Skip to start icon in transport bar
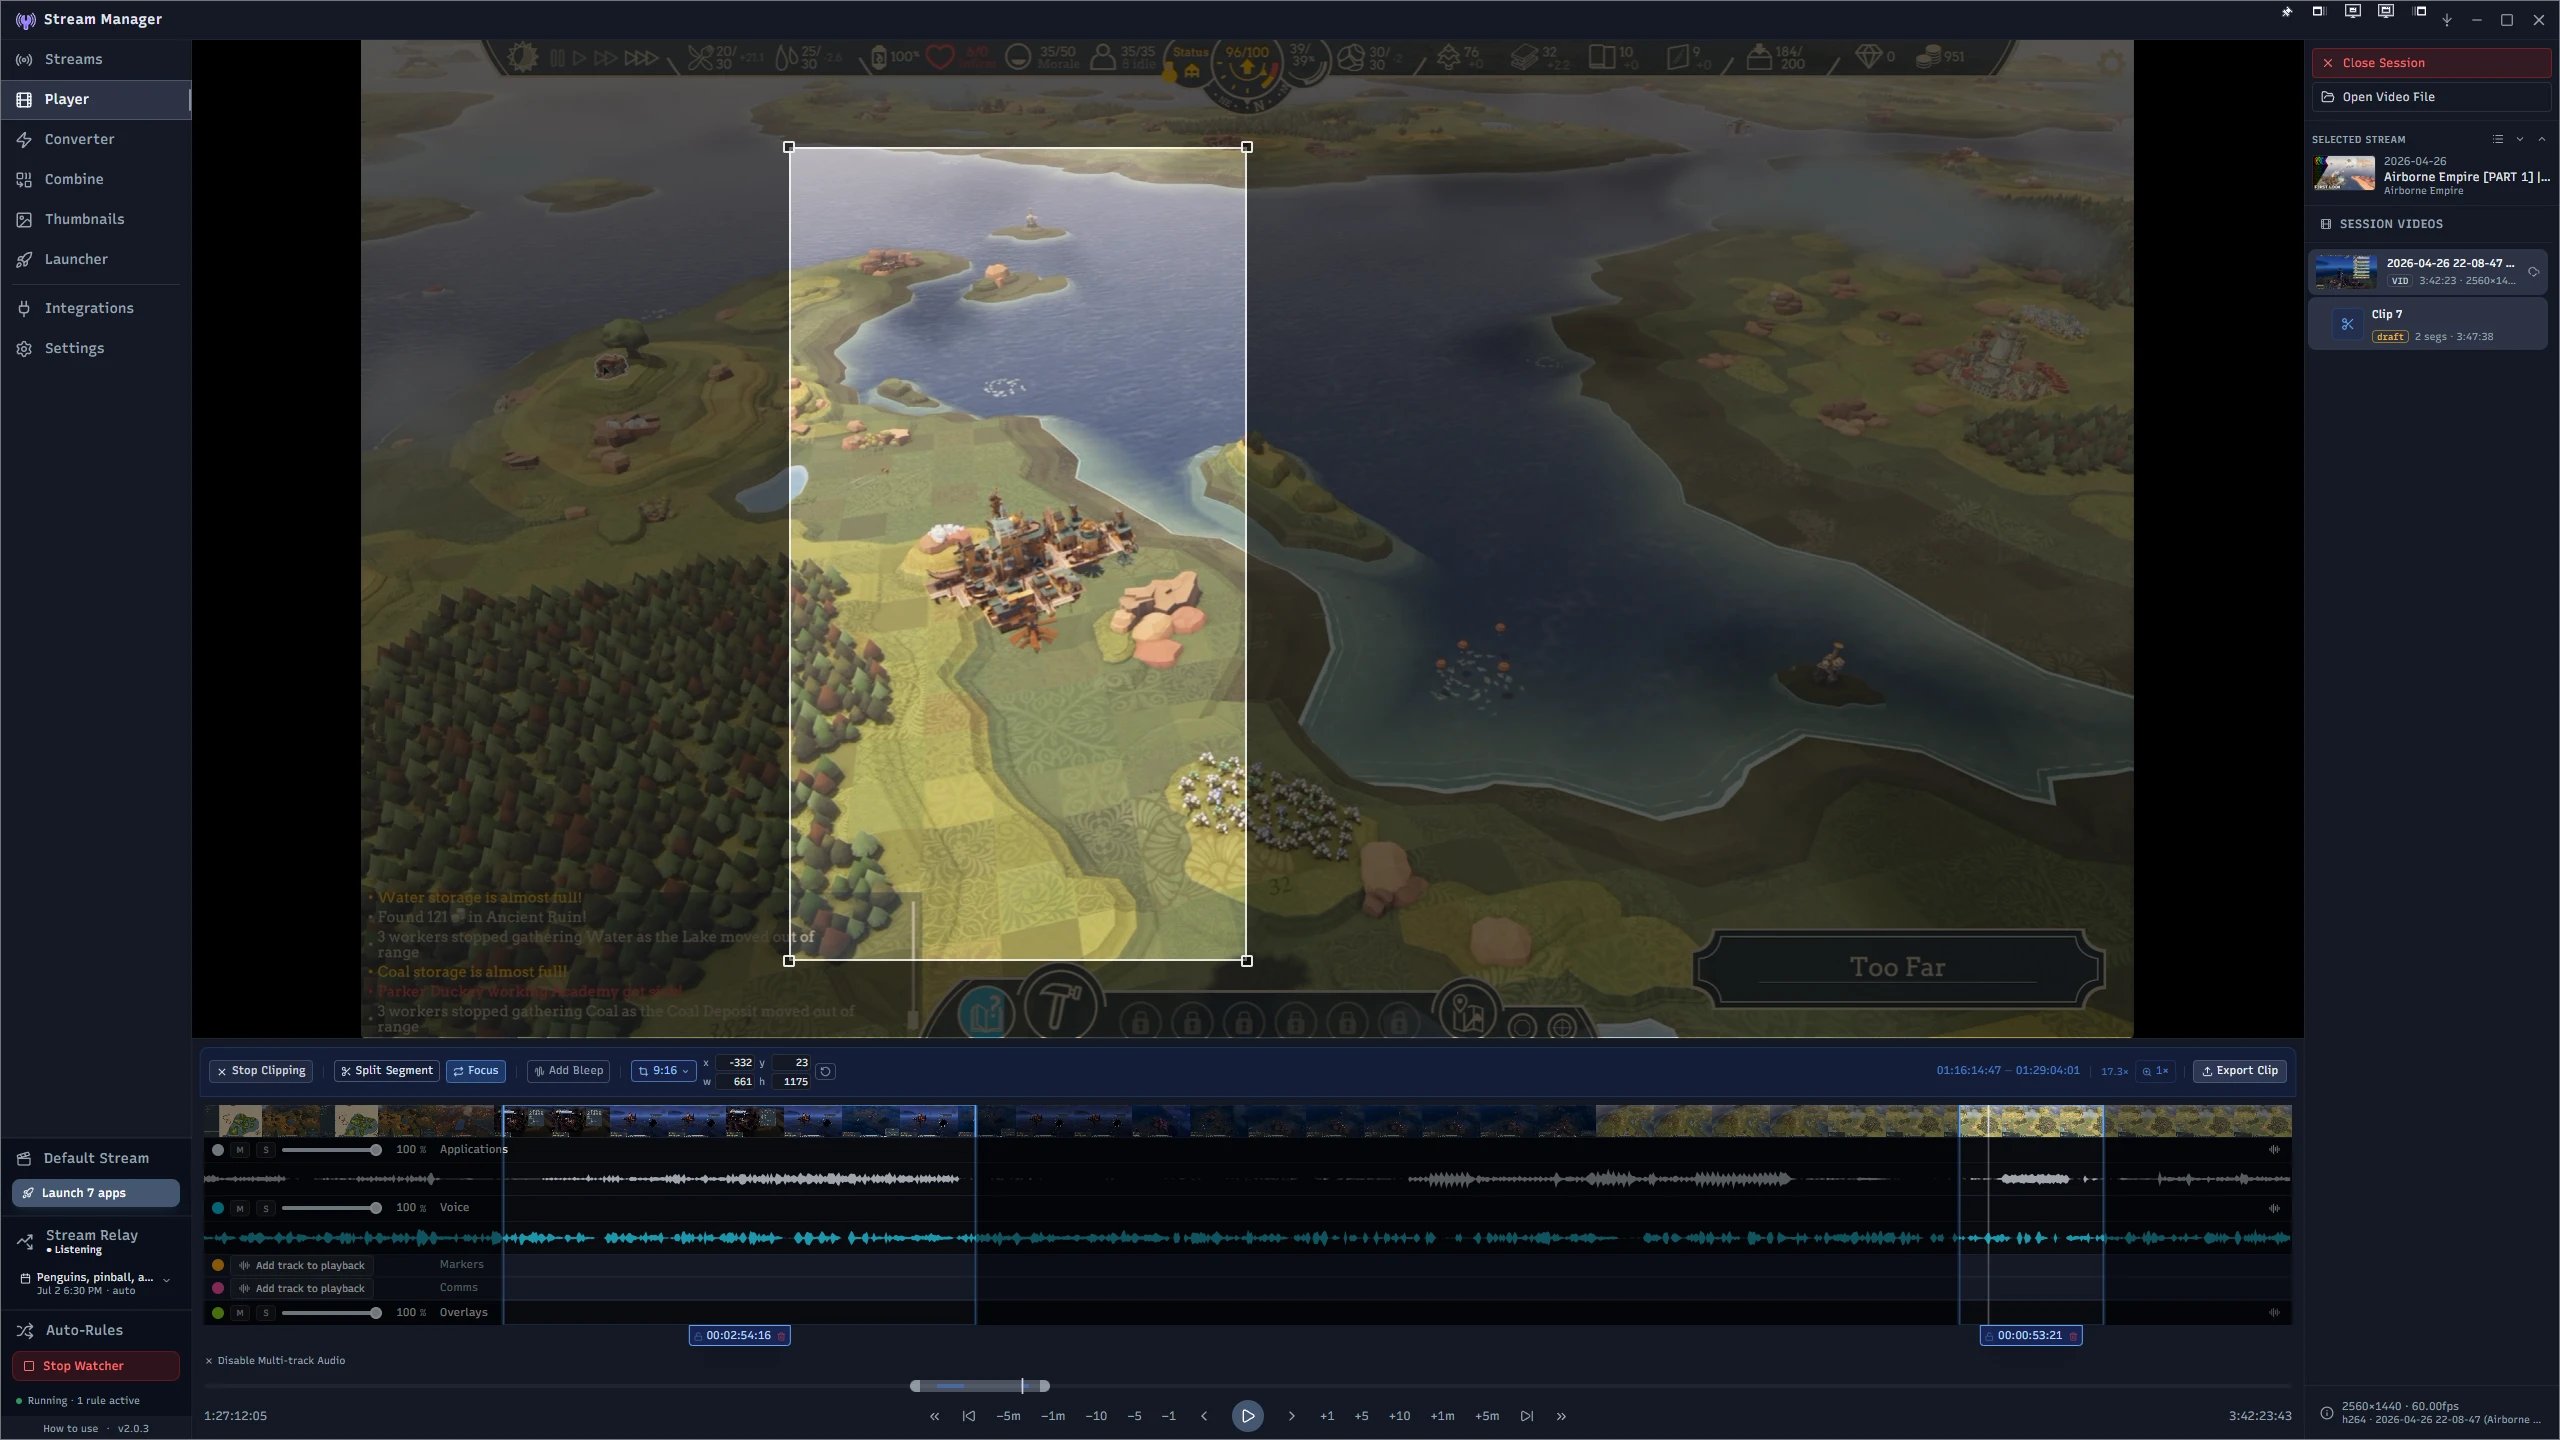The image size is (2560, 1440). click(968, 1416)
